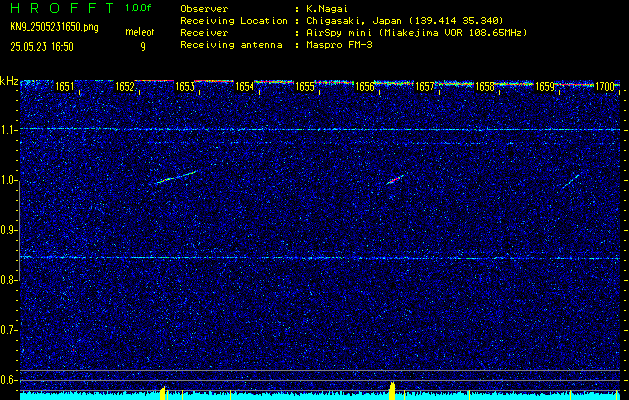Click the 1658 time marker
Image resolution: width=629 pixels, height=400 pixels.
485,87
